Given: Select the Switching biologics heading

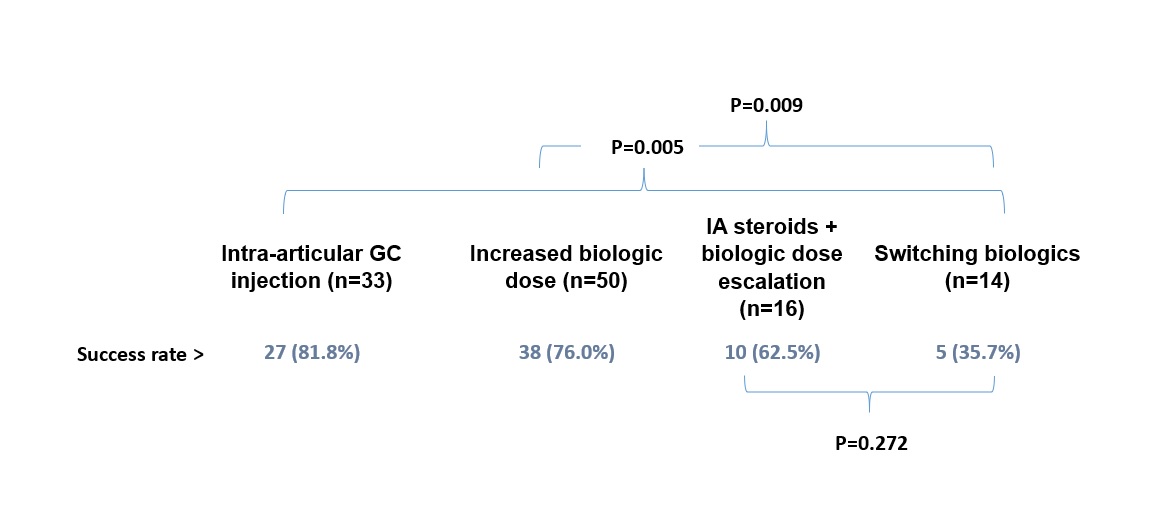Looking at the screenshot, I should click(977, 254).
